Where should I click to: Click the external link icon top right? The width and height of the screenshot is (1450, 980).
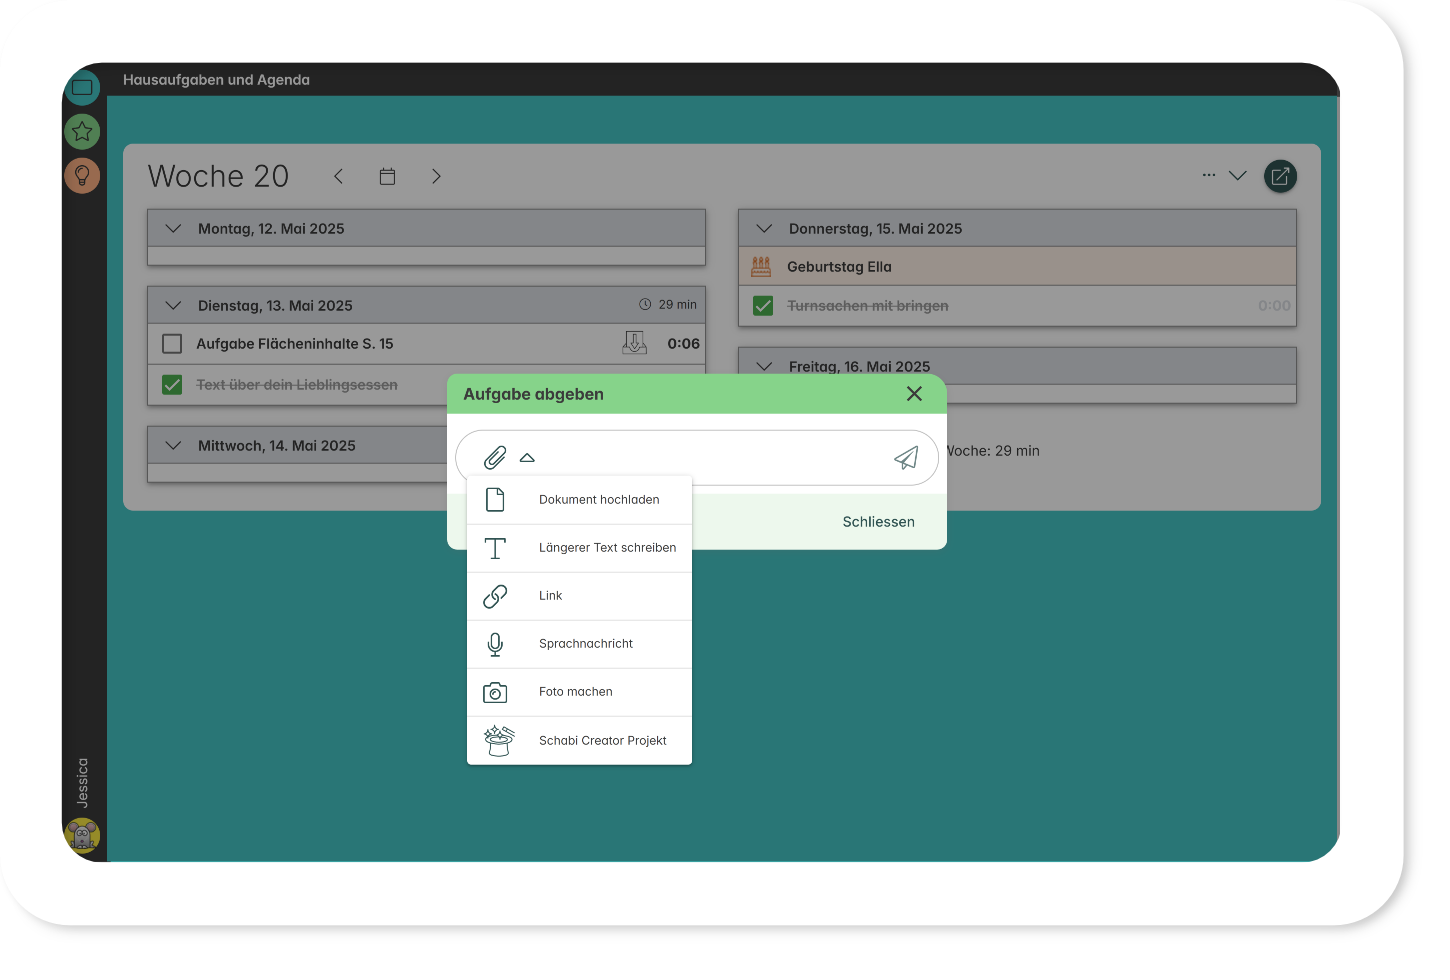(x=1280, y=176)
